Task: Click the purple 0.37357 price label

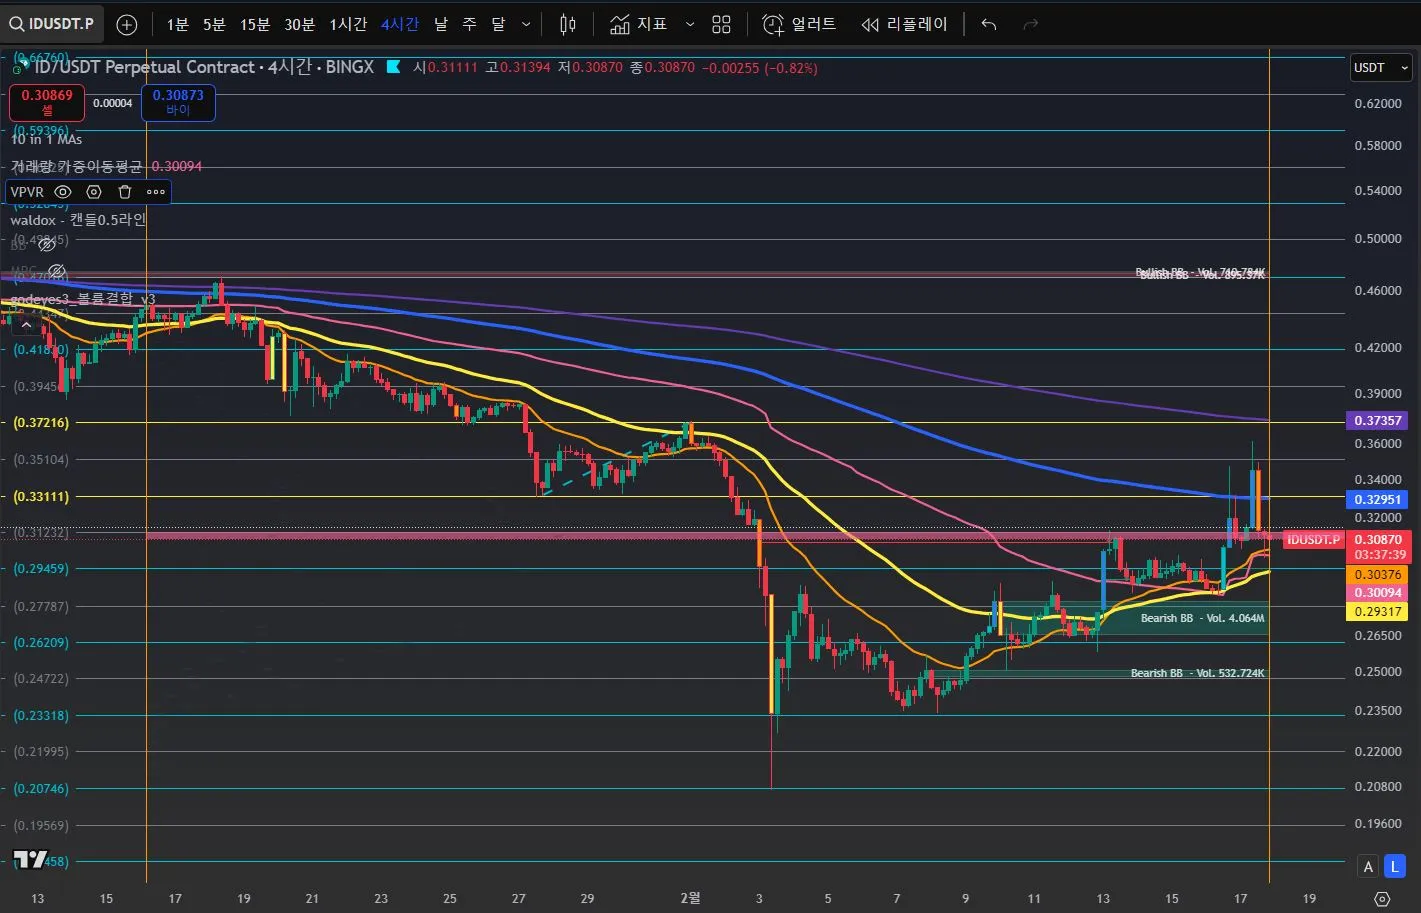Action: [x=1377, y=420]
